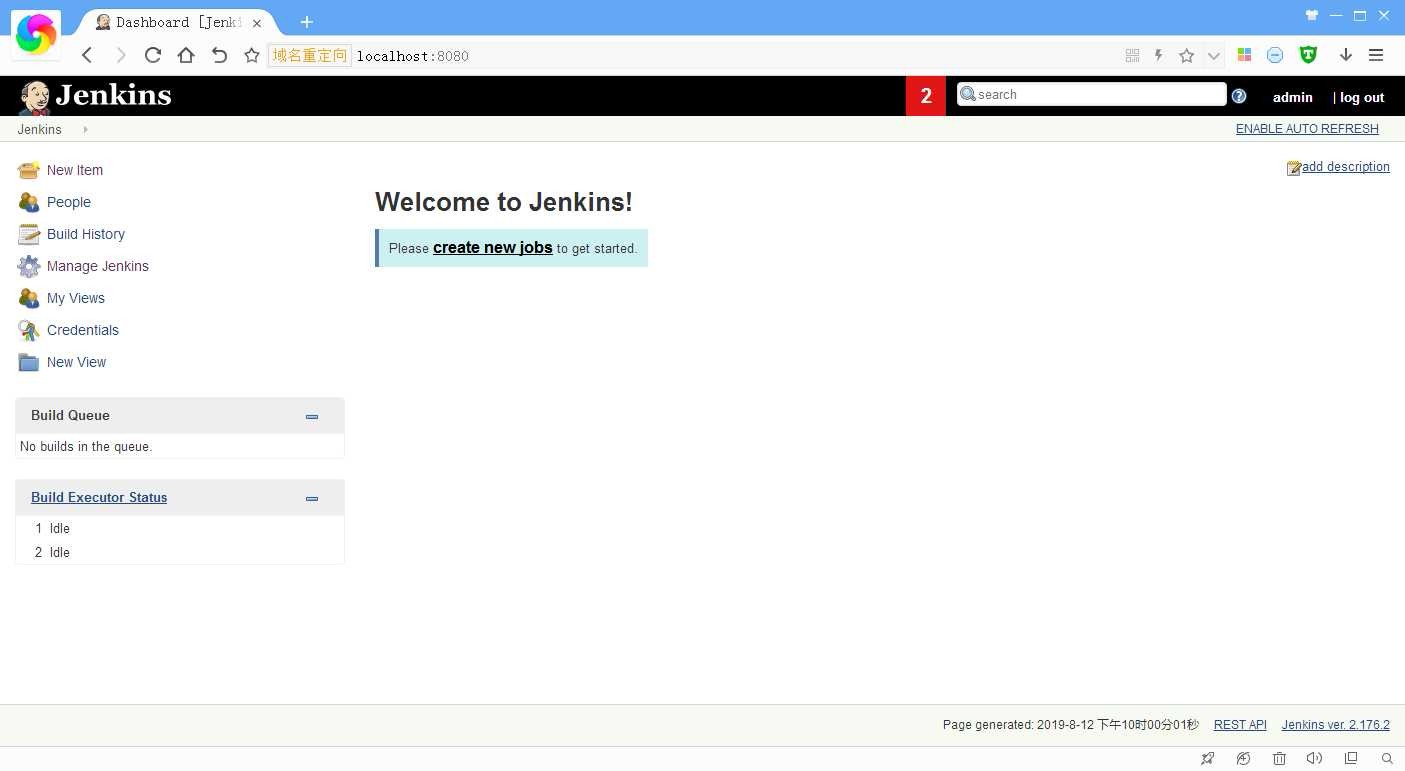Click the trash icon in bottom status bar
The width and height of the screenshot is (1405, 771).
(1279, 759)
